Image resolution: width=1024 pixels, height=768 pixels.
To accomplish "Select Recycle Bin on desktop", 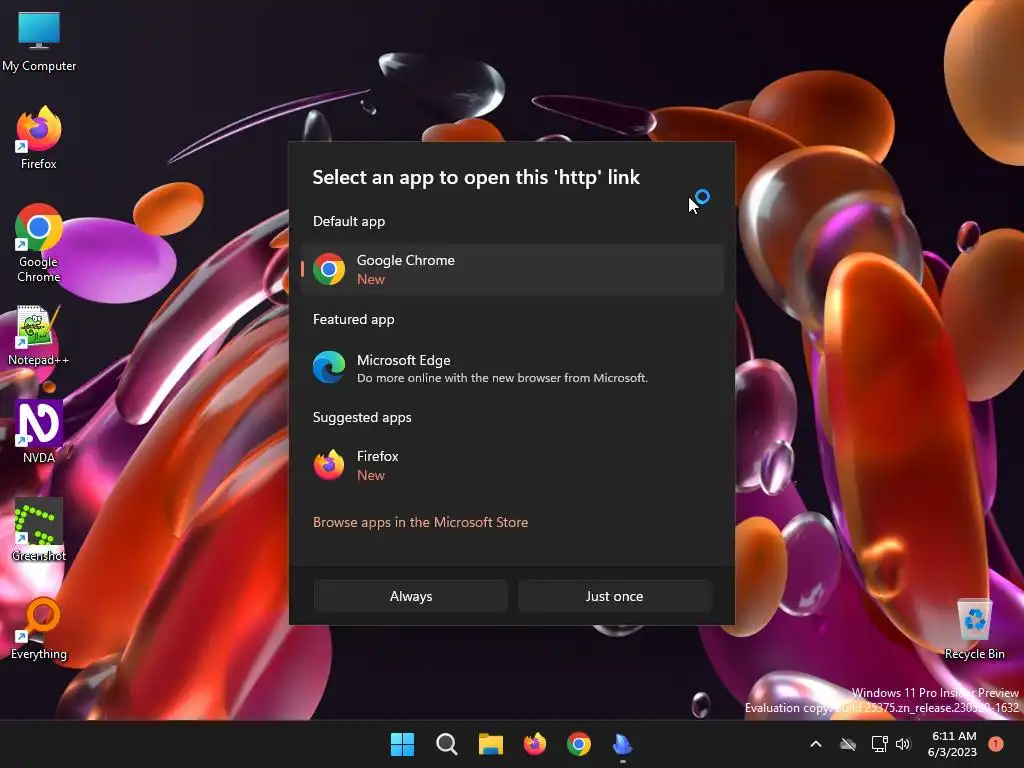I will click(974, 629).
